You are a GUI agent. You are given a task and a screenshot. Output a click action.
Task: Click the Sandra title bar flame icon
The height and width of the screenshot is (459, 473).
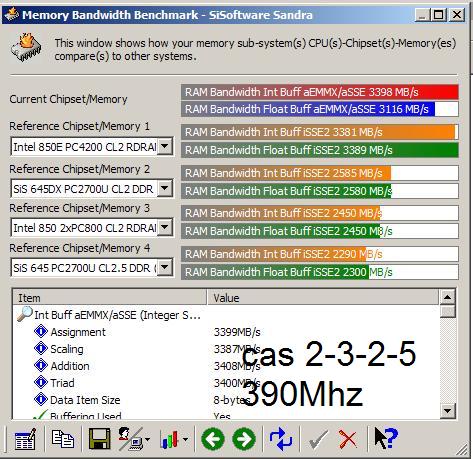coord(12,14)
